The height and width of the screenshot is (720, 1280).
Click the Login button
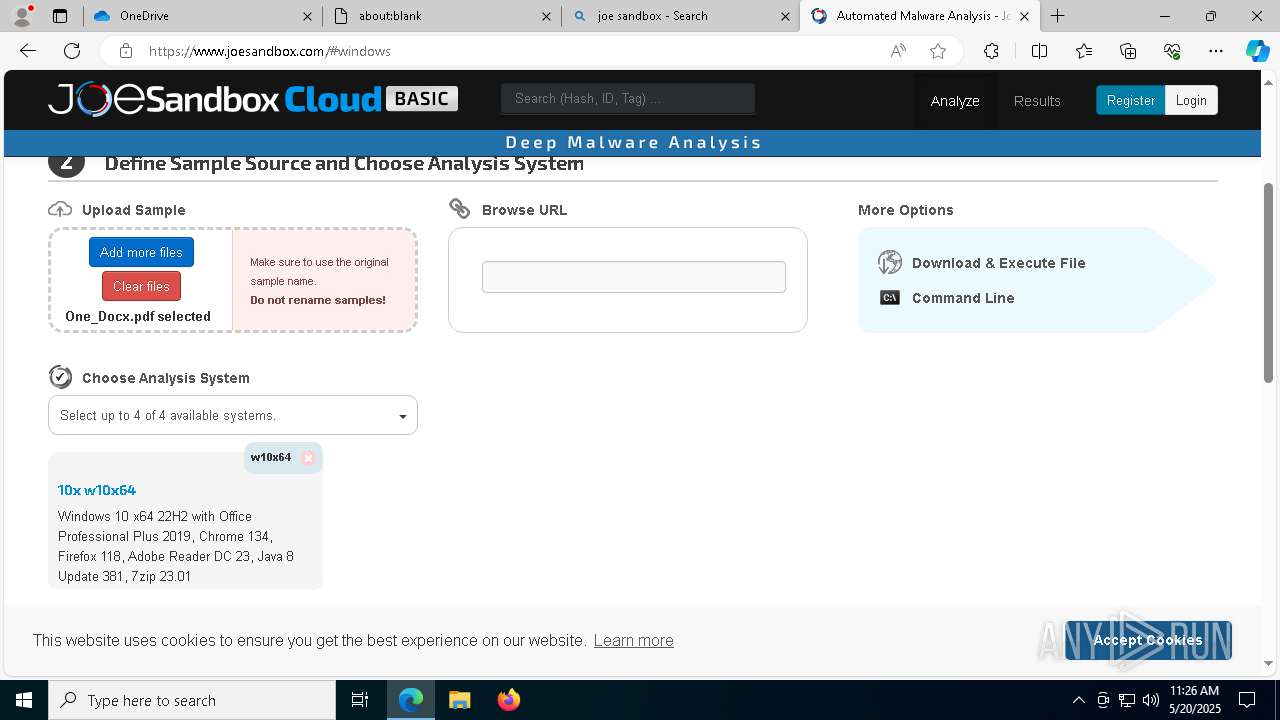[1191, 100]
